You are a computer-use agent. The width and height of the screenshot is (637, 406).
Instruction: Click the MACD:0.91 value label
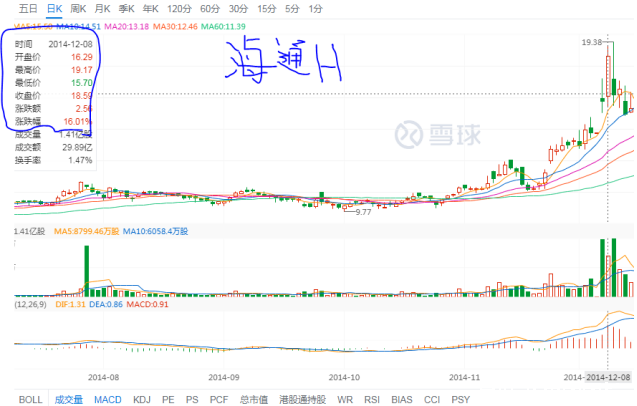click(x=147, y=304)
